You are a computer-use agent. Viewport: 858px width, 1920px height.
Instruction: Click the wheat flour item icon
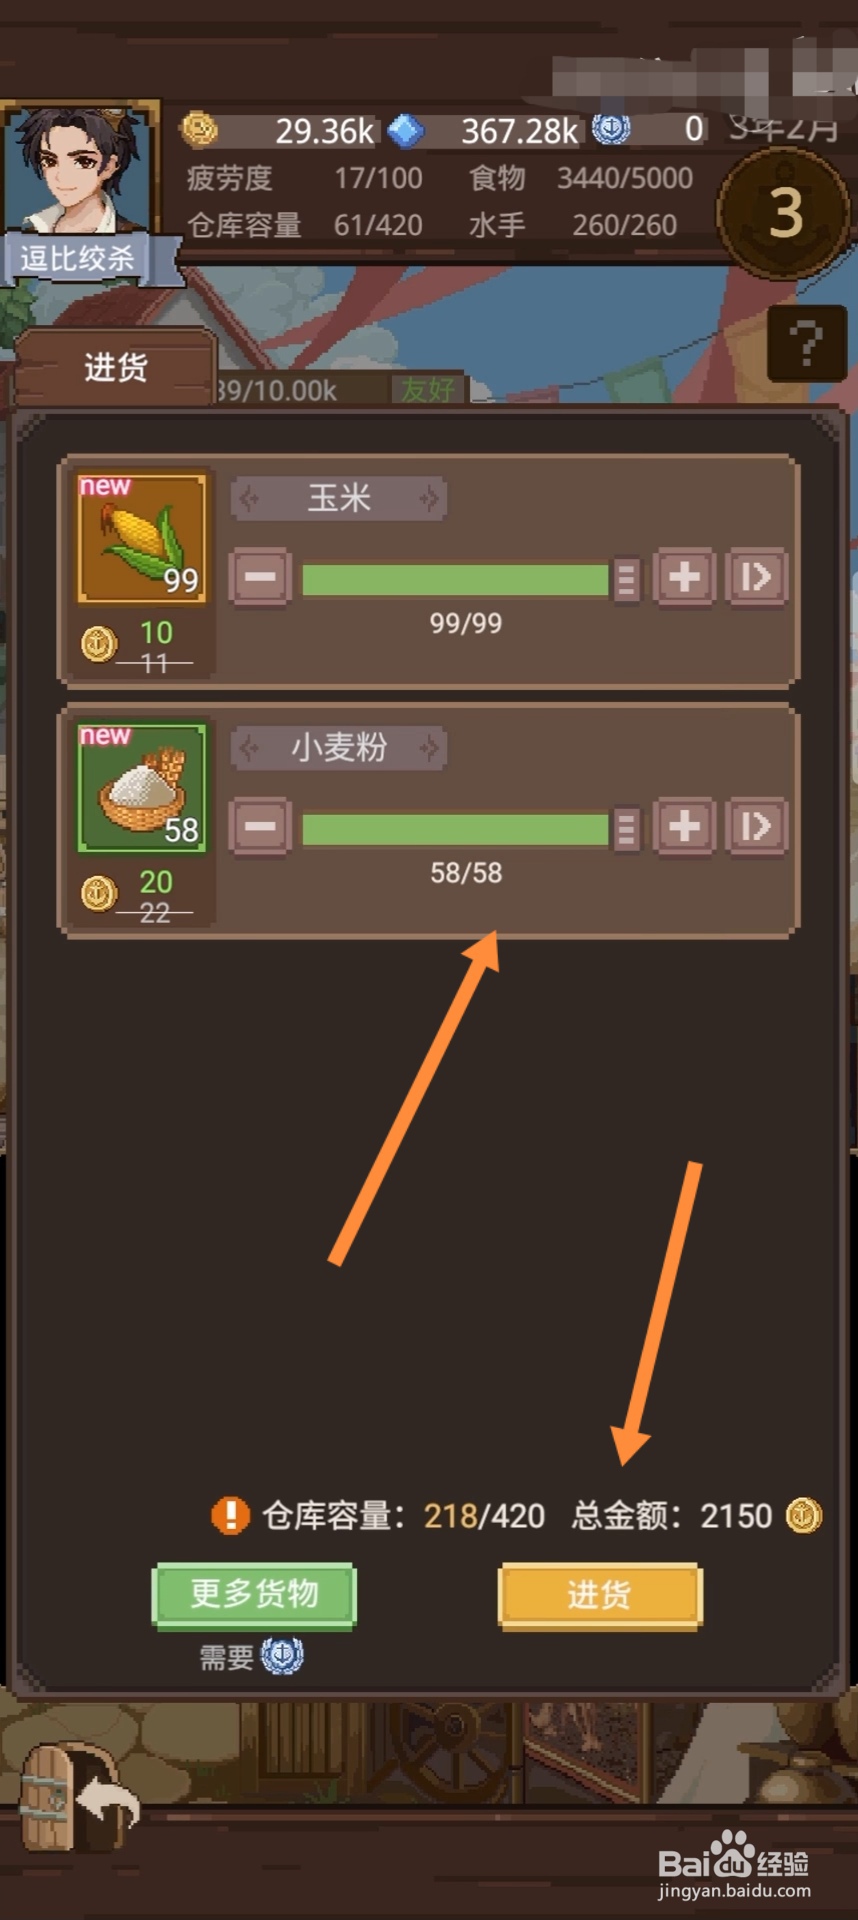pyautogui.click(x=142, y=788)
